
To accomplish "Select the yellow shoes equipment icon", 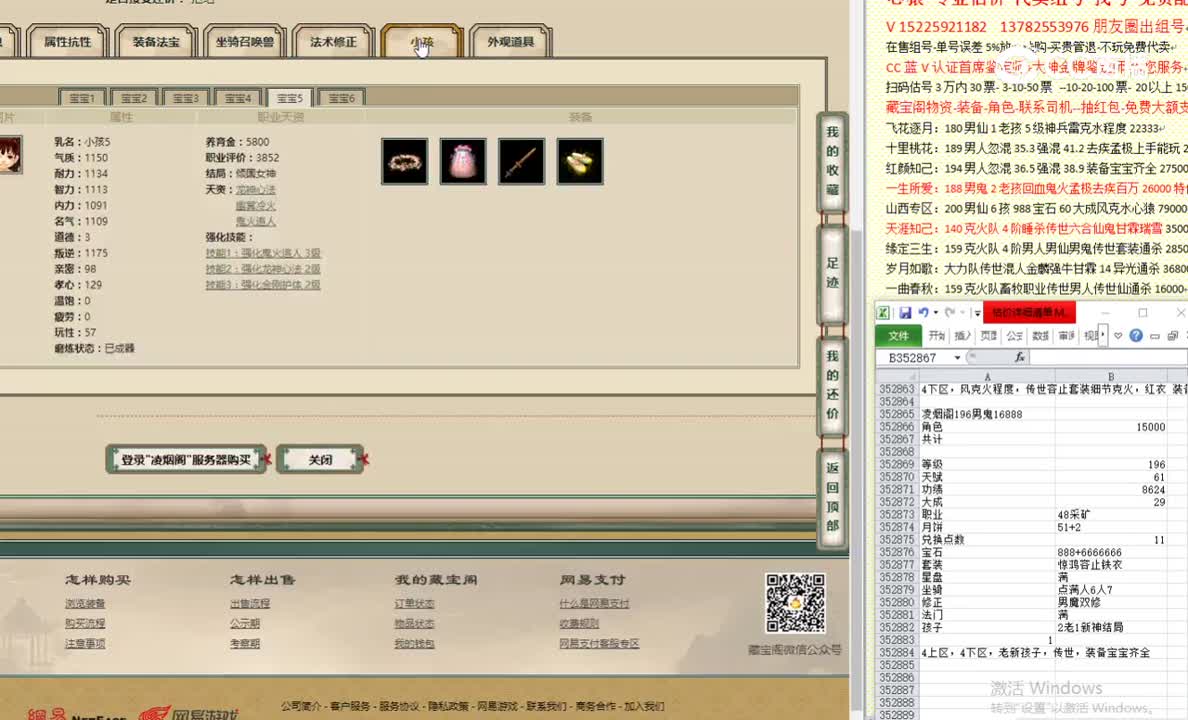I will 579,161.
